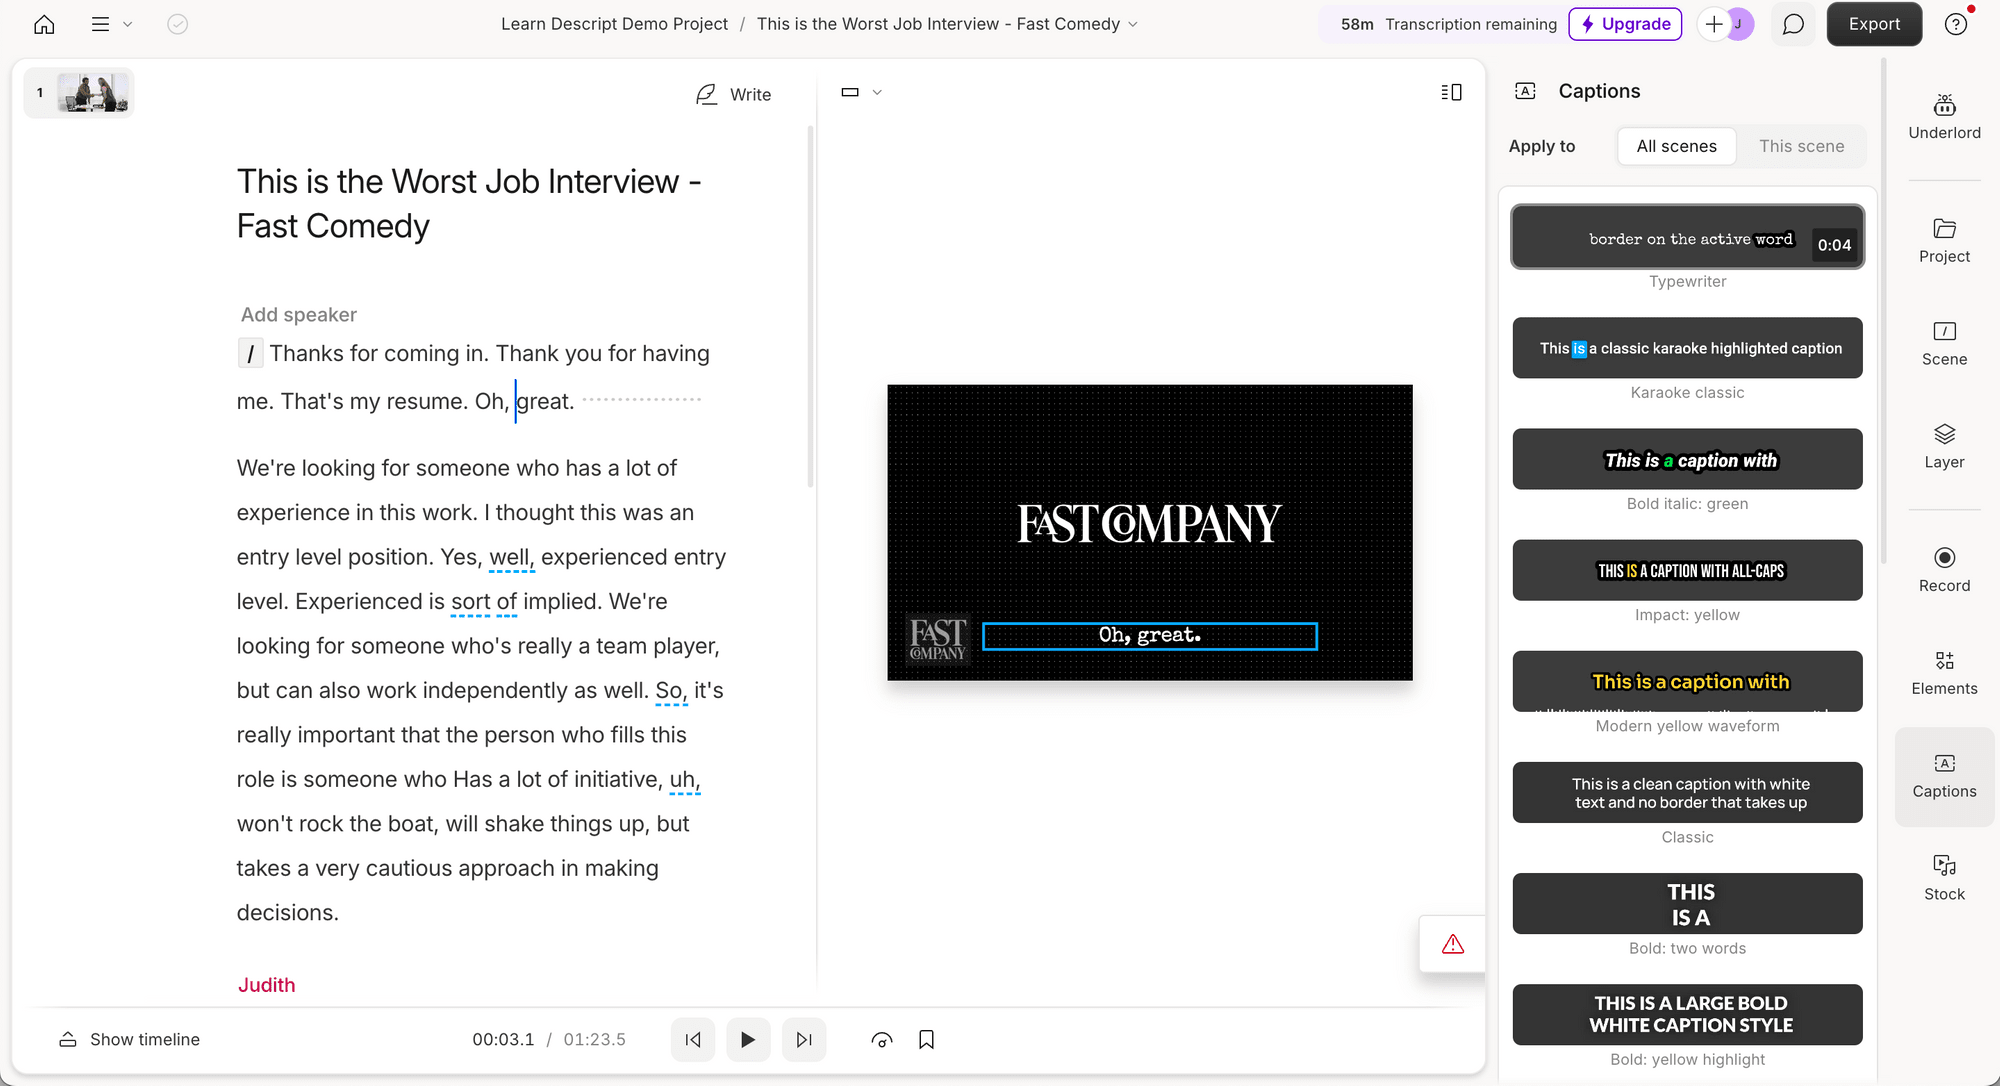Select This scene apply option

coord(1801,146)
